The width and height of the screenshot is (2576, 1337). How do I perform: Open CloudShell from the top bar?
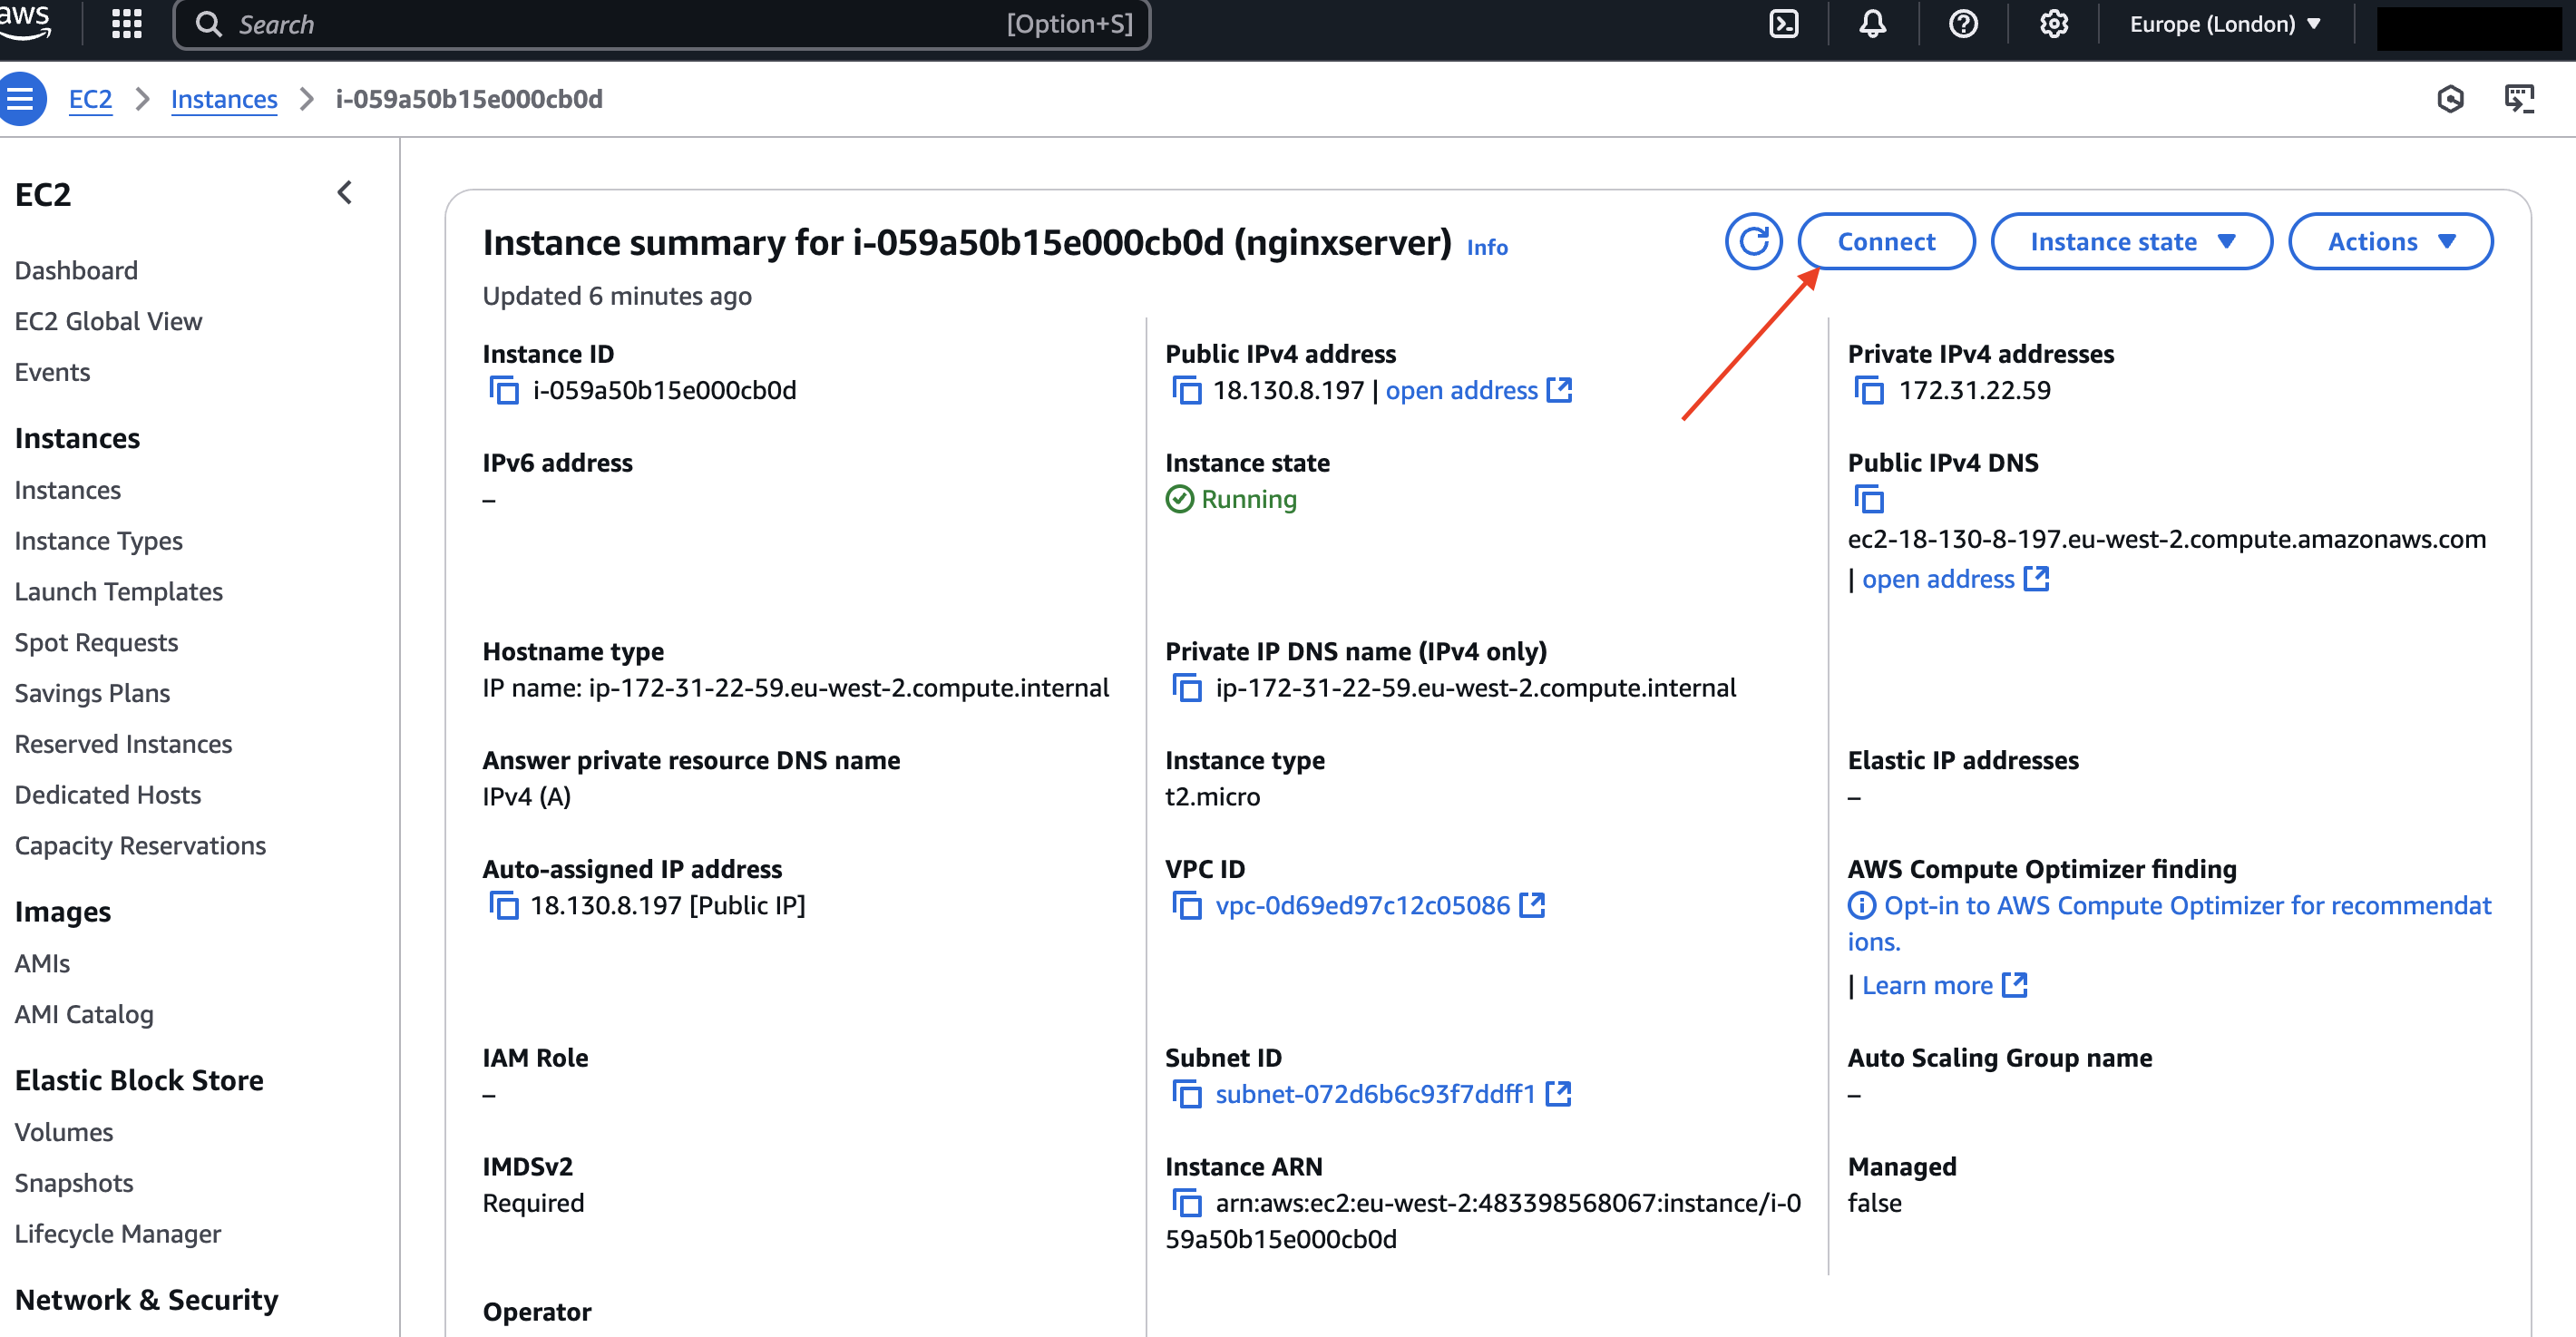1784,24
